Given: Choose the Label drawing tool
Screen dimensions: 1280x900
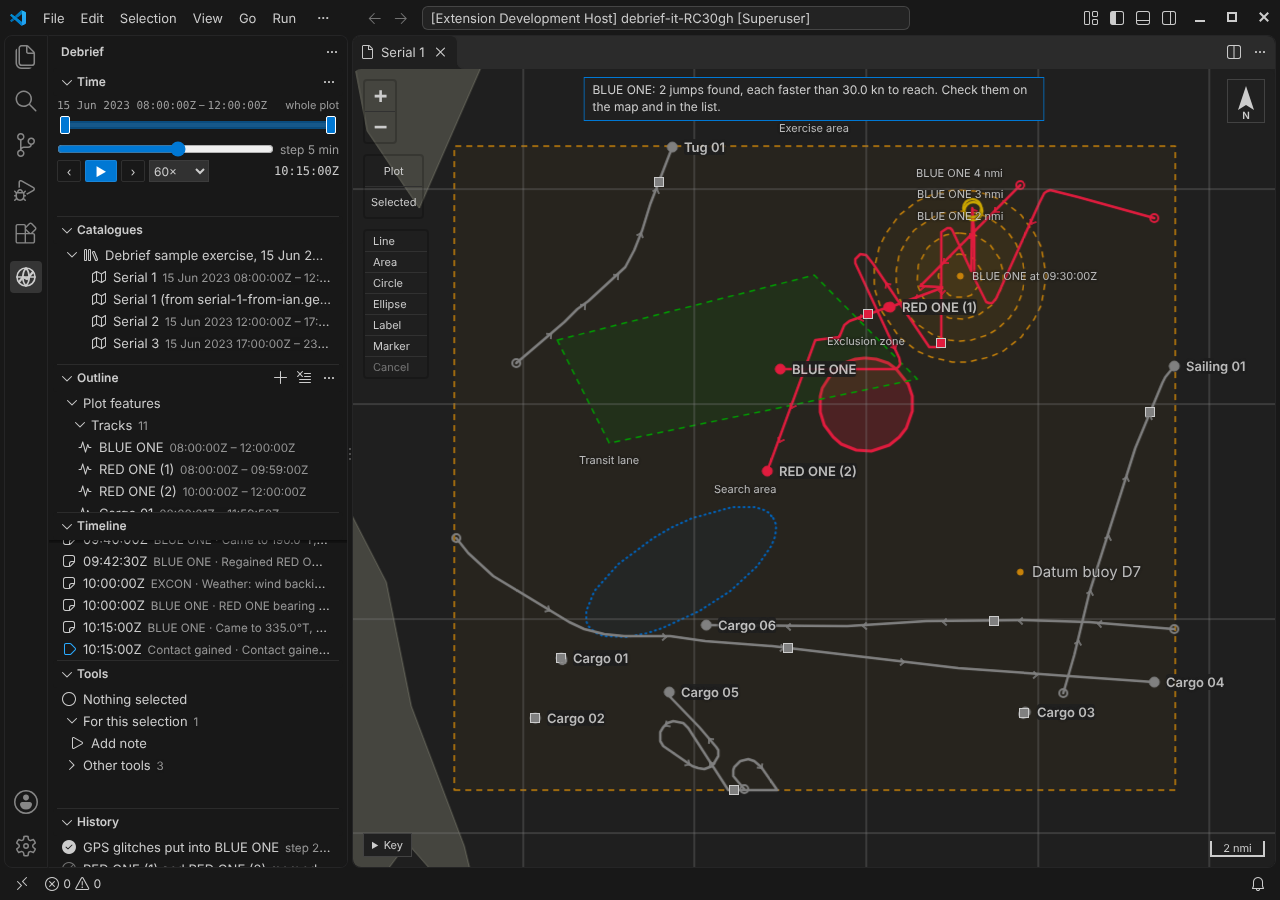Looking at the screenshot, I should point(395,325).
